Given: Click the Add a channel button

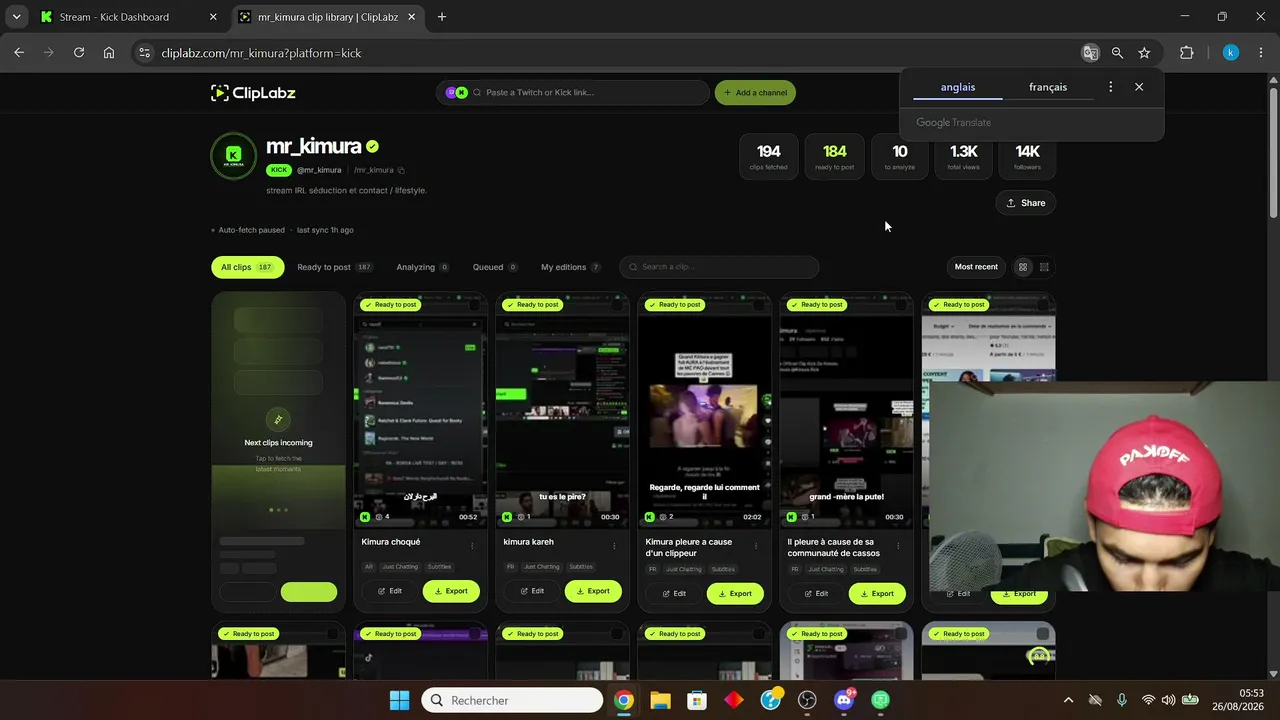Looking at the screenshot, I should click(755, 93).
